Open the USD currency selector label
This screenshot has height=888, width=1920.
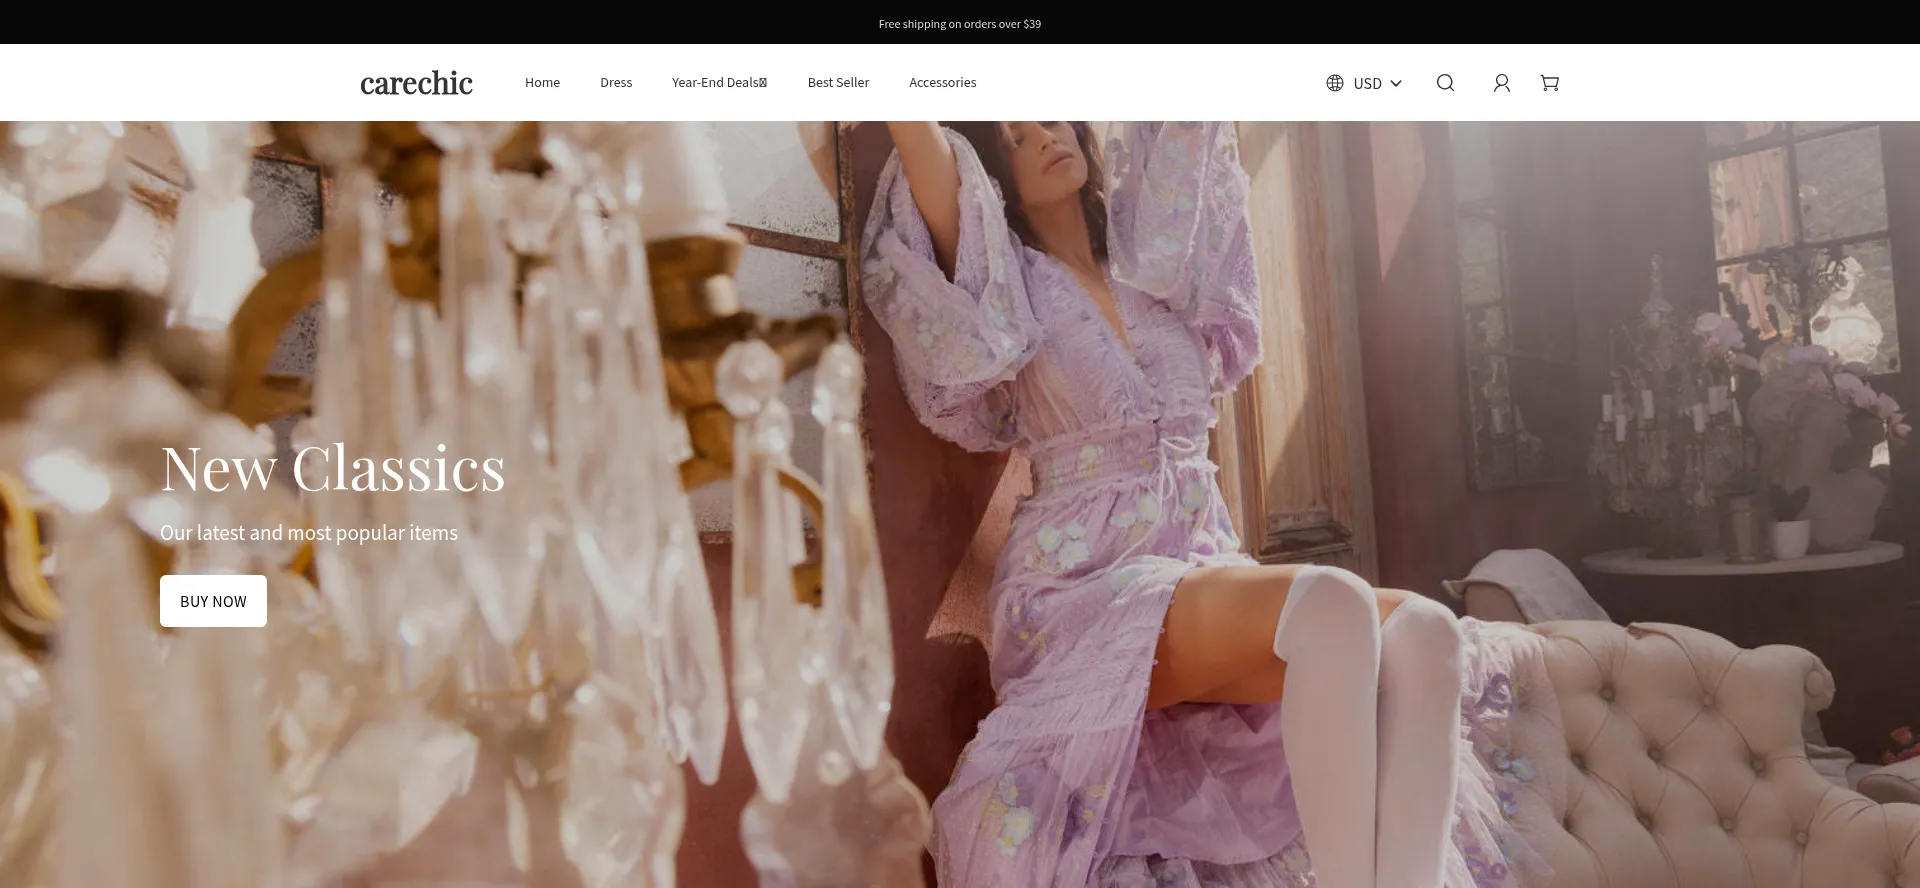point(1367,83)
